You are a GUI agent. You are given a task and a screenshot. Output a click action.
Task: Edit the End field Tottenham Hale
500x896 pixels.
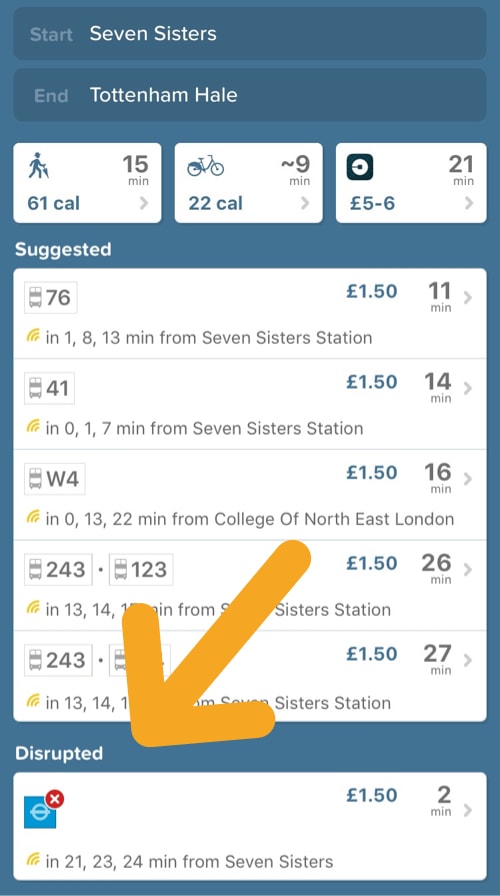point(250,95)
